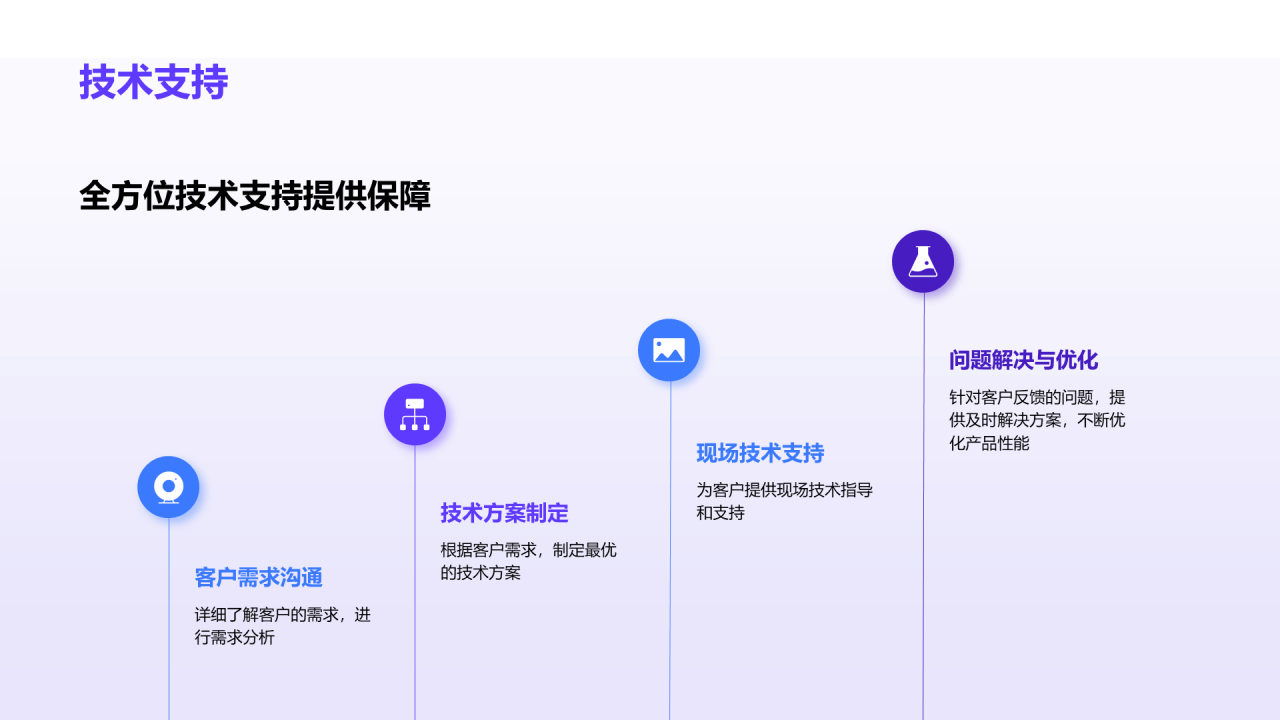Click the blank white strip above the slide

pyautogui.click(x=640, y=28)
